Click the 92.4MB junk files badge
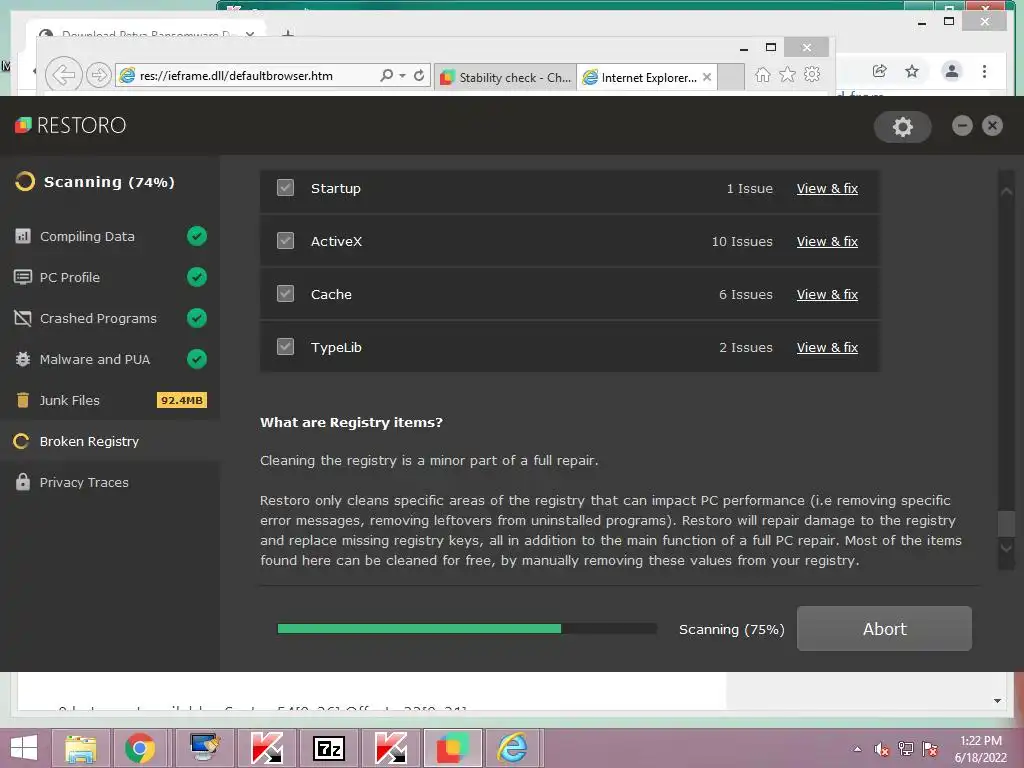1024x768 pixels. coord(182,400)
